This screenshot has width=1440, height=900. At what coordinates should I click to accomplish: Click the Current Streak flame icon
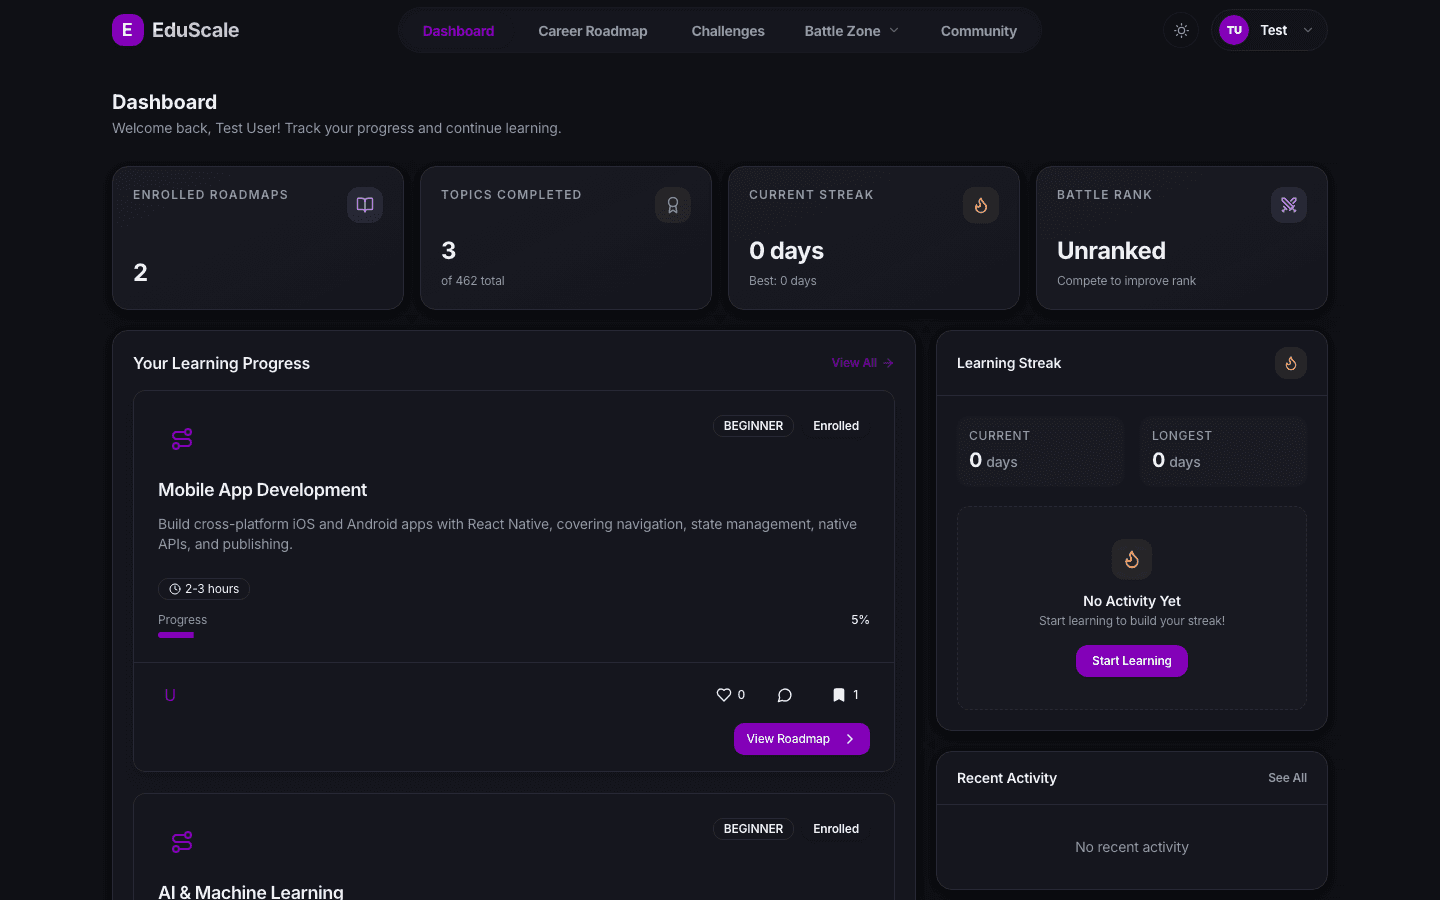[980, 205]
